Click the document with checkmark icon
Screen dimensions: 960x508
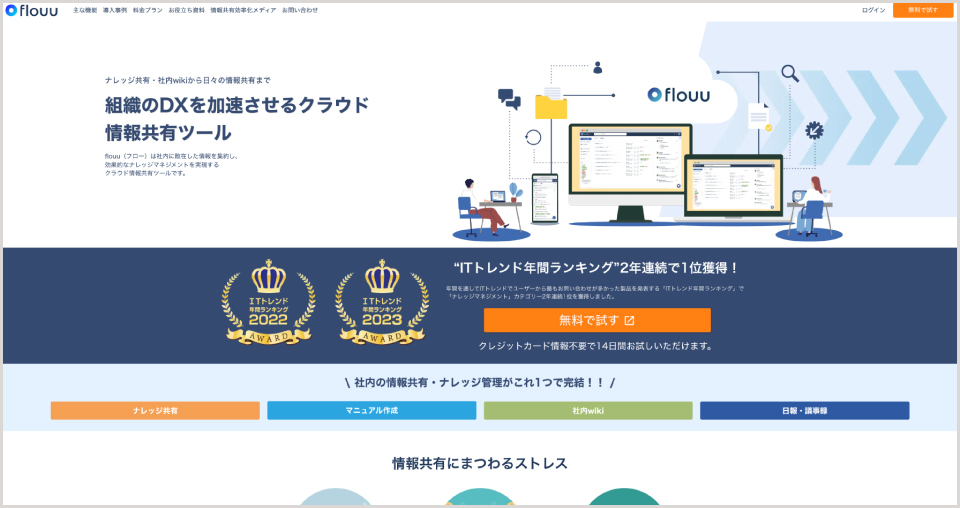click(x=760, y=116)
